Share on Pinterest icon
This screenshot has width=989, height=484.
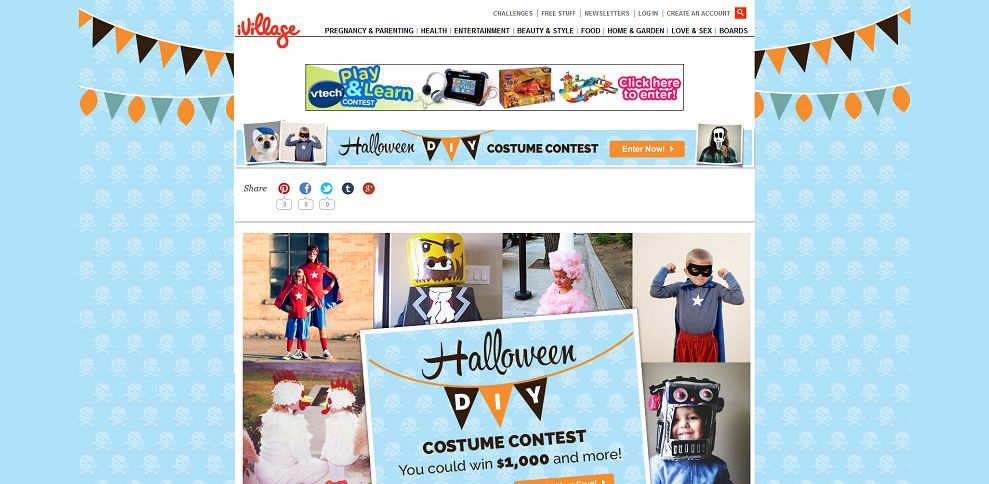pyautogui.click(x=284, y=188)
